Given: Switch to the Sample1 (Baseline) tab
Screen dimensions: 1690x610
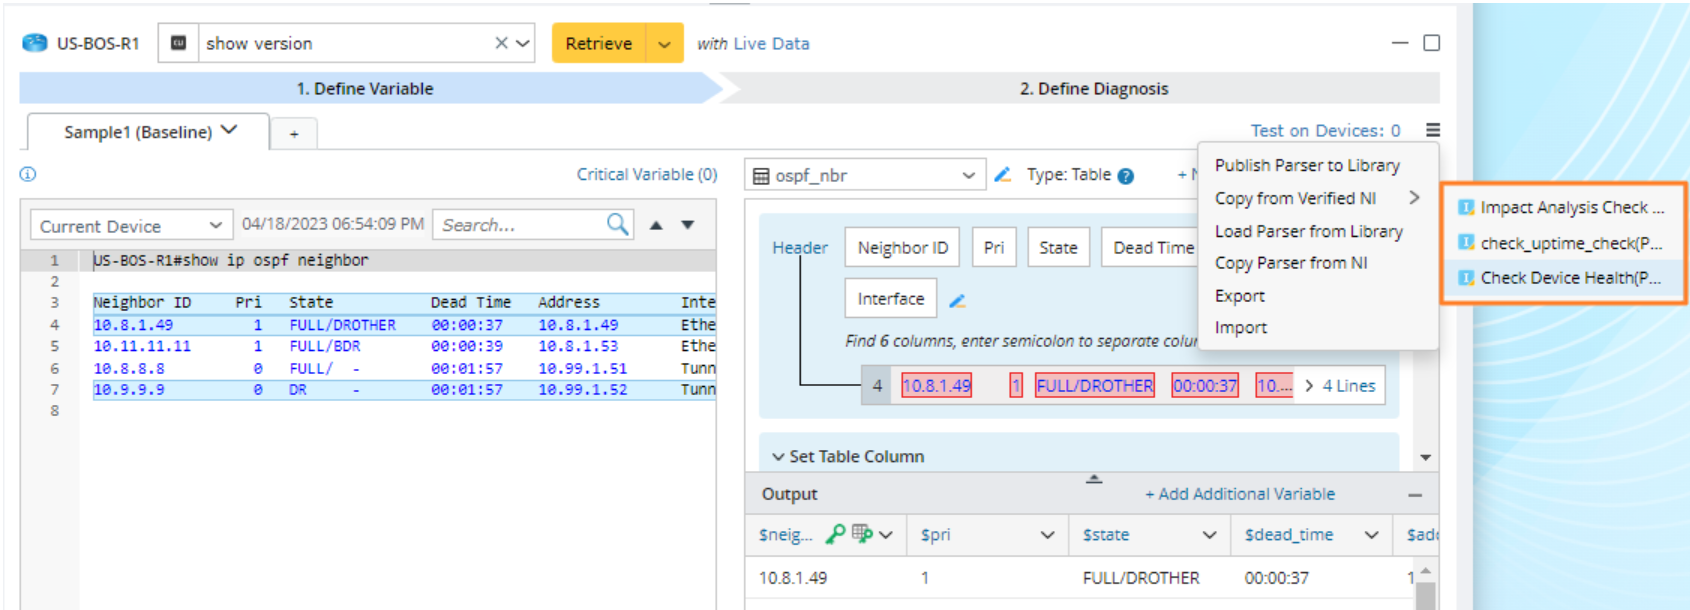Looking at the screenshot, I should (x=138, y=132).
